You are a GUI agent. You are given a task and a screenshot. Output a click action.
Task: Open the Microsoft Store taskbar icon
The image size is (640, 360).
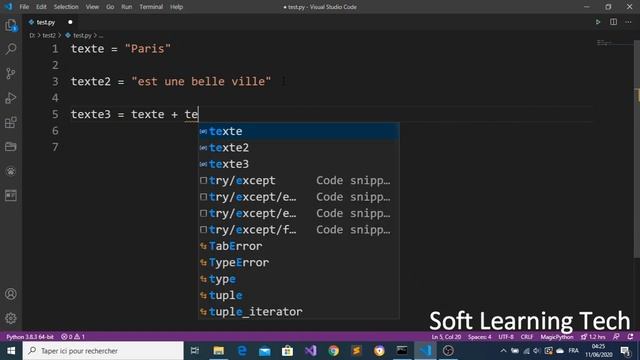coord(287,351)
